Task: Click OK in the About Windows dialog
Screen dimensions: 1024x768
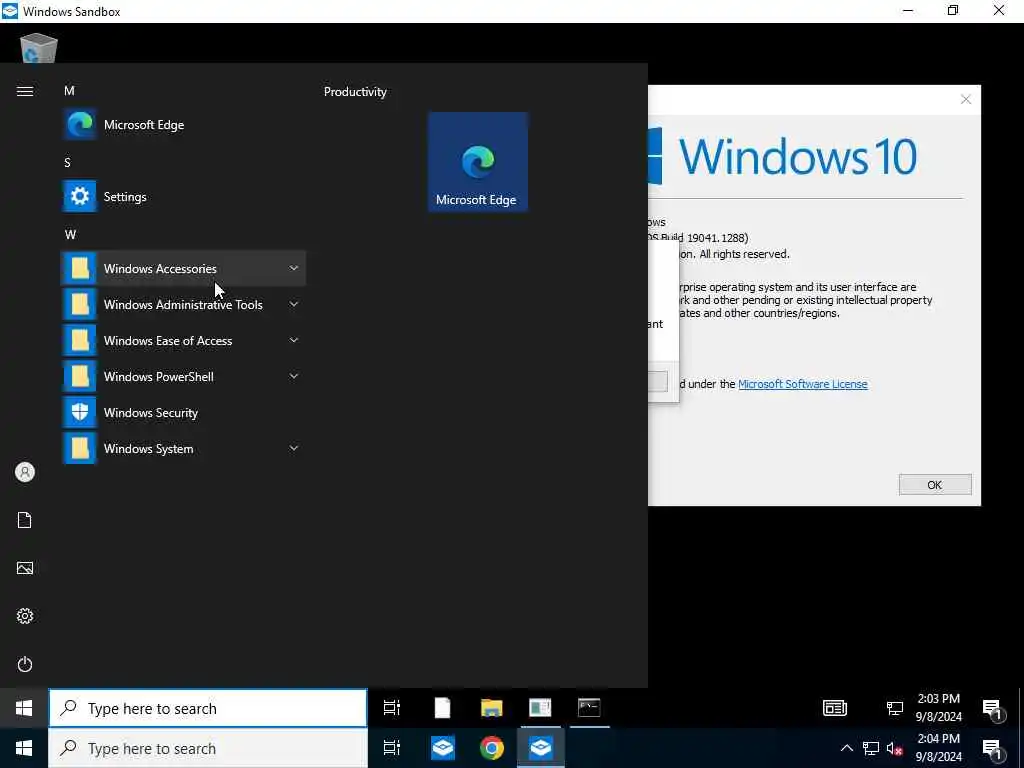Action: [935, 485]
